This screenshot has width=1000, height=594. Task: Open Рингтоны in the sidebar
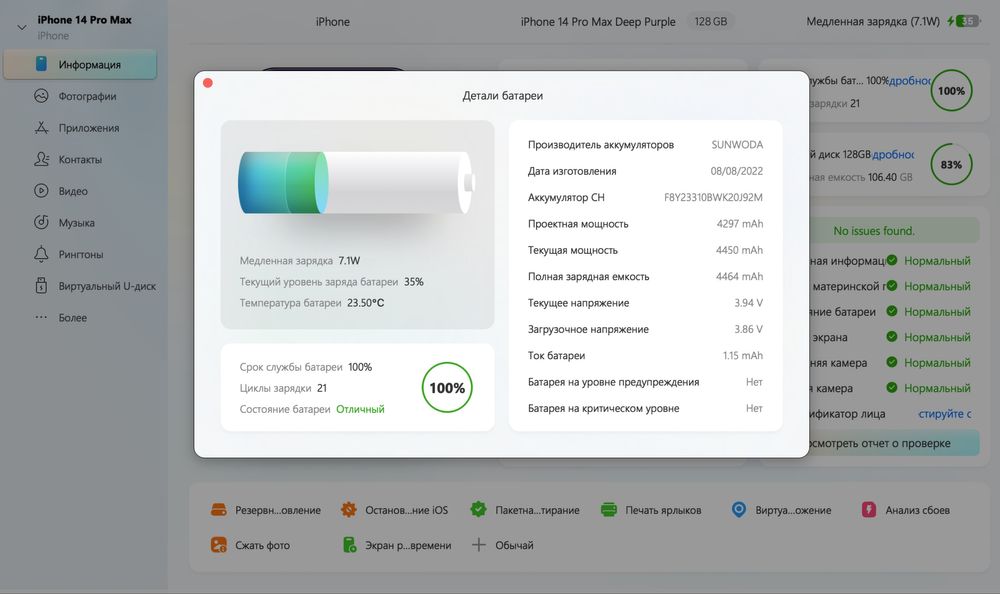(x=80, y=254)
